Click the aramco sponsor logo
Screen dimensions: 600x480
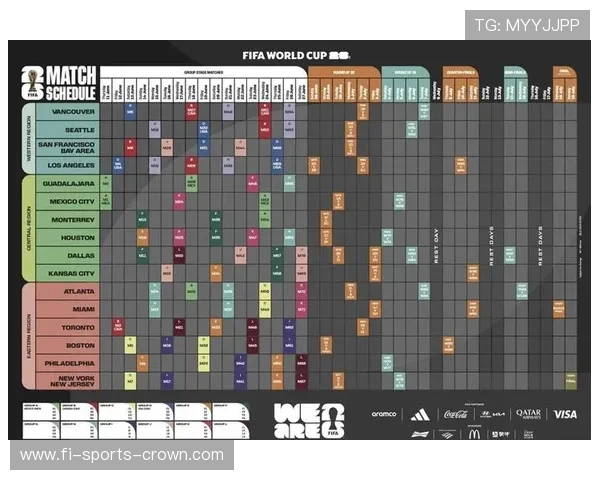click(x=384, y=414)
